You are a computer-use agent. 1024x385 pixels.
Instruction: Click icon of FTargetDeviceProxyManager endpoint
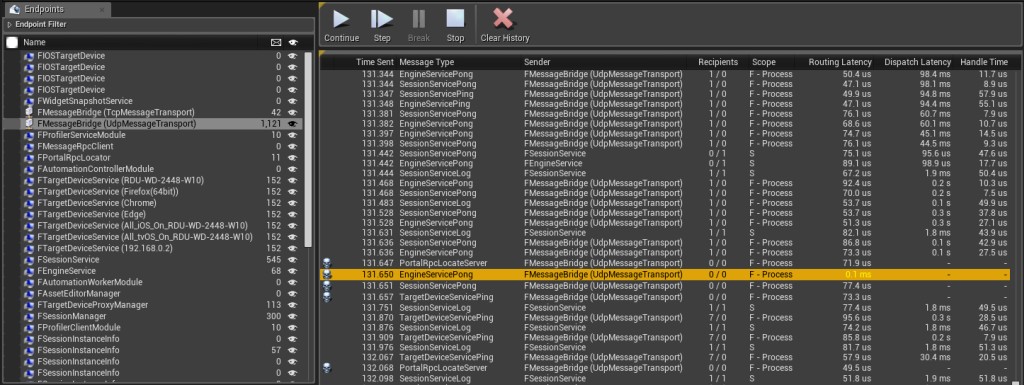pyautogui.click(x=29, y=305)
